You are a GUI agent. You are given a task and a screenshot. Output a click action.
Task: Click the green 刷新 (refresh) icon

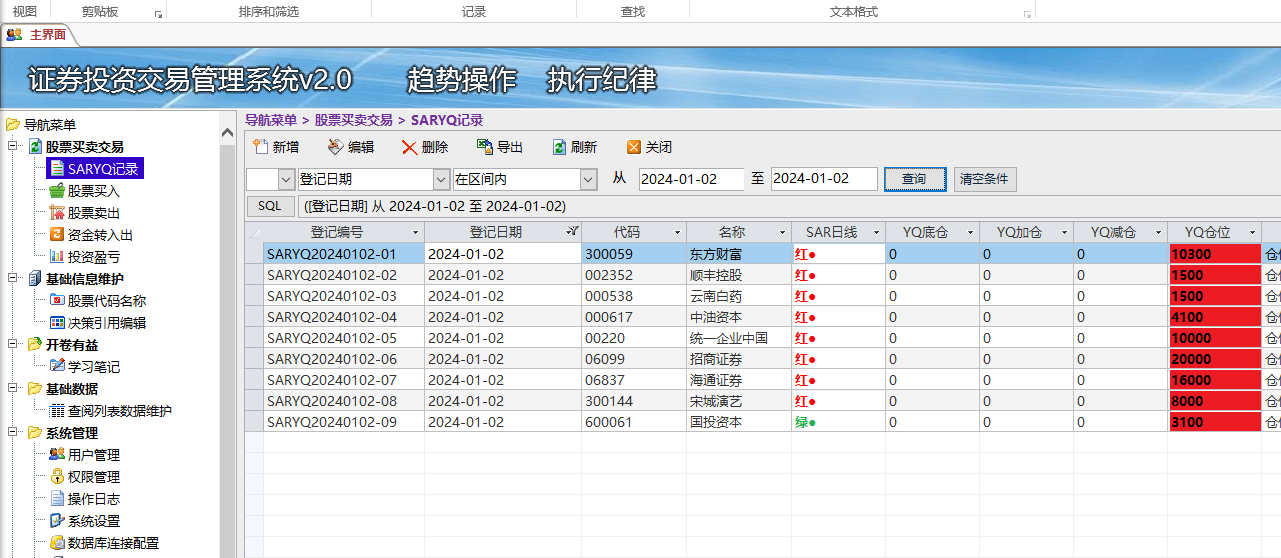pos(559,147)
